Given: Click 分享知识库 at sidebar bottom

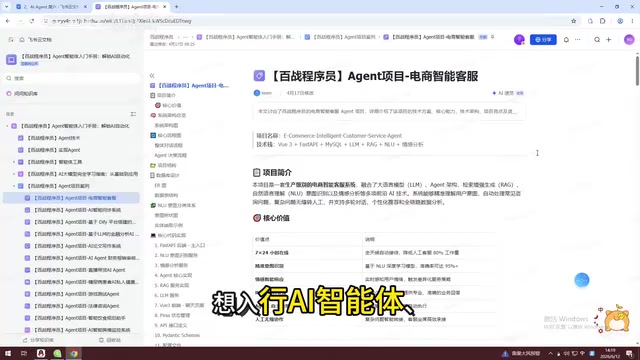Looking at the screenshot, I should coord(38,340).
